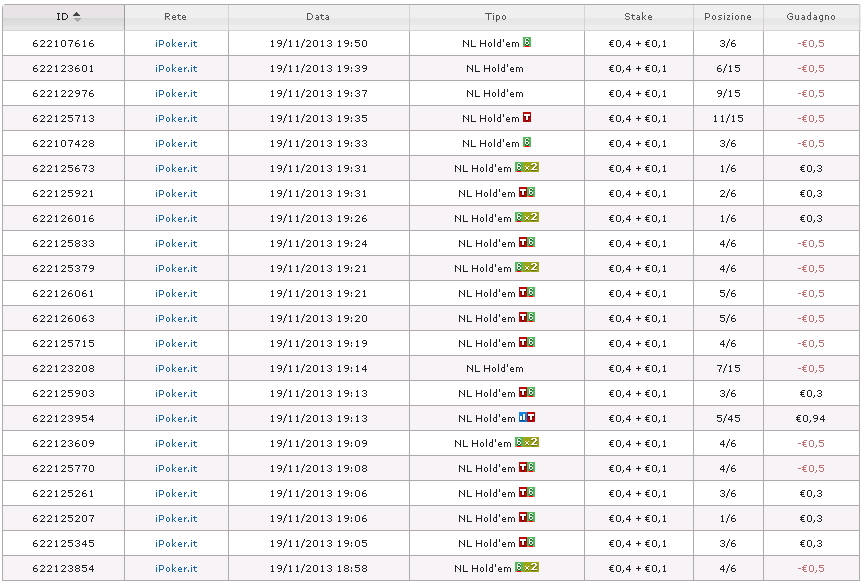Click the date 19/11/2013 19:39

[x=318, y=69]
